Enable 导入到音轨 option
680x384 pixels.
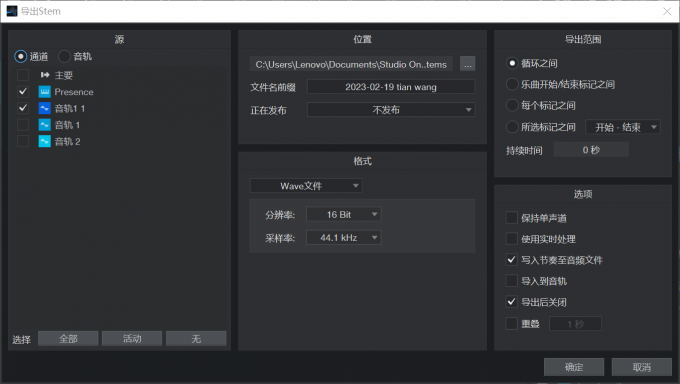tap(512, 281)
